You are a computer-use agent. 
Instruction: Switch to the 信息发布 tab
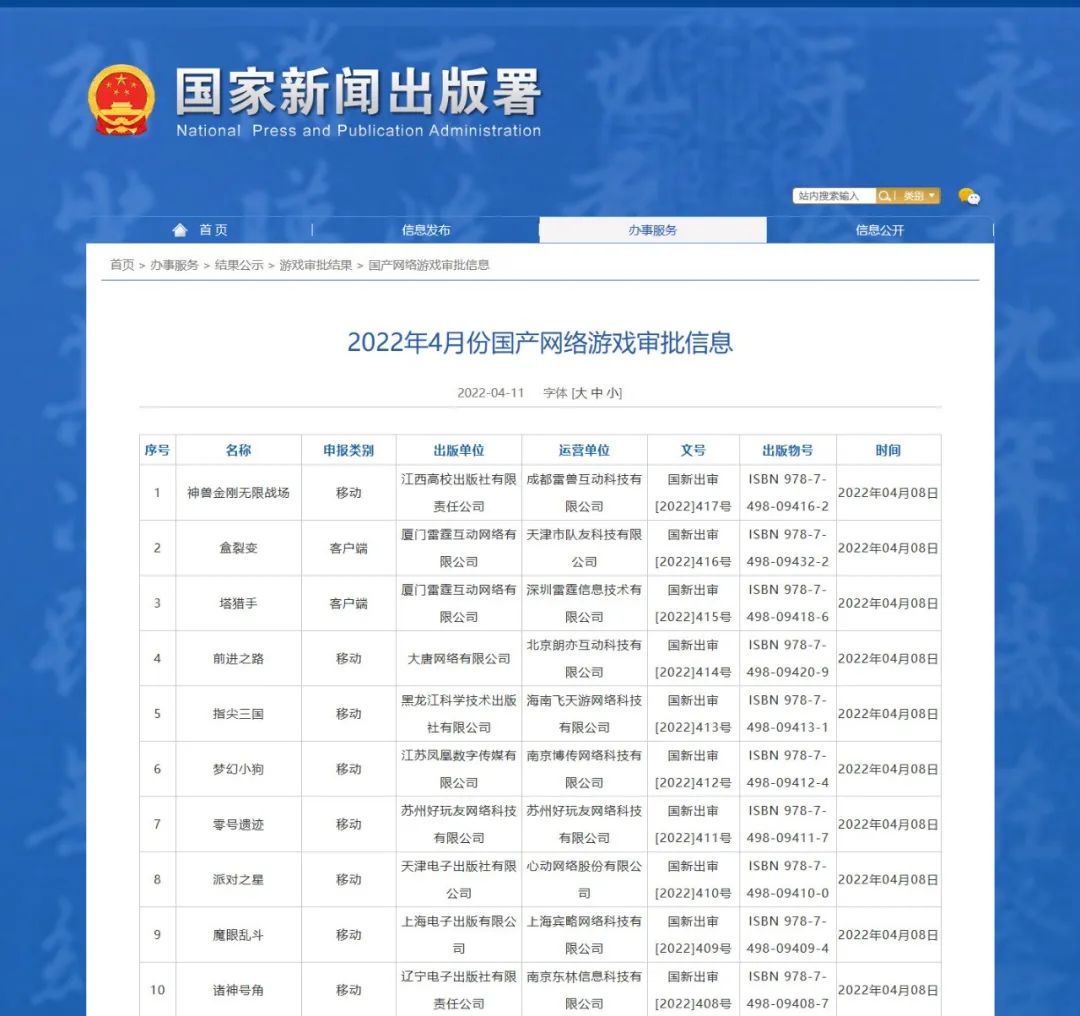424,229
